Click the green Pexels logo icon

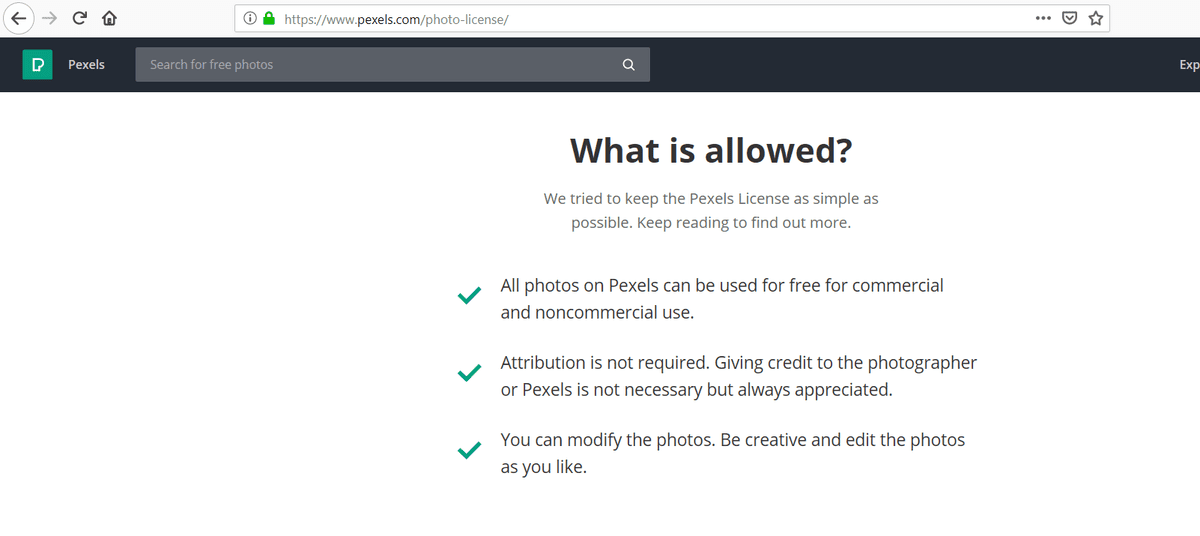[37, 65]
